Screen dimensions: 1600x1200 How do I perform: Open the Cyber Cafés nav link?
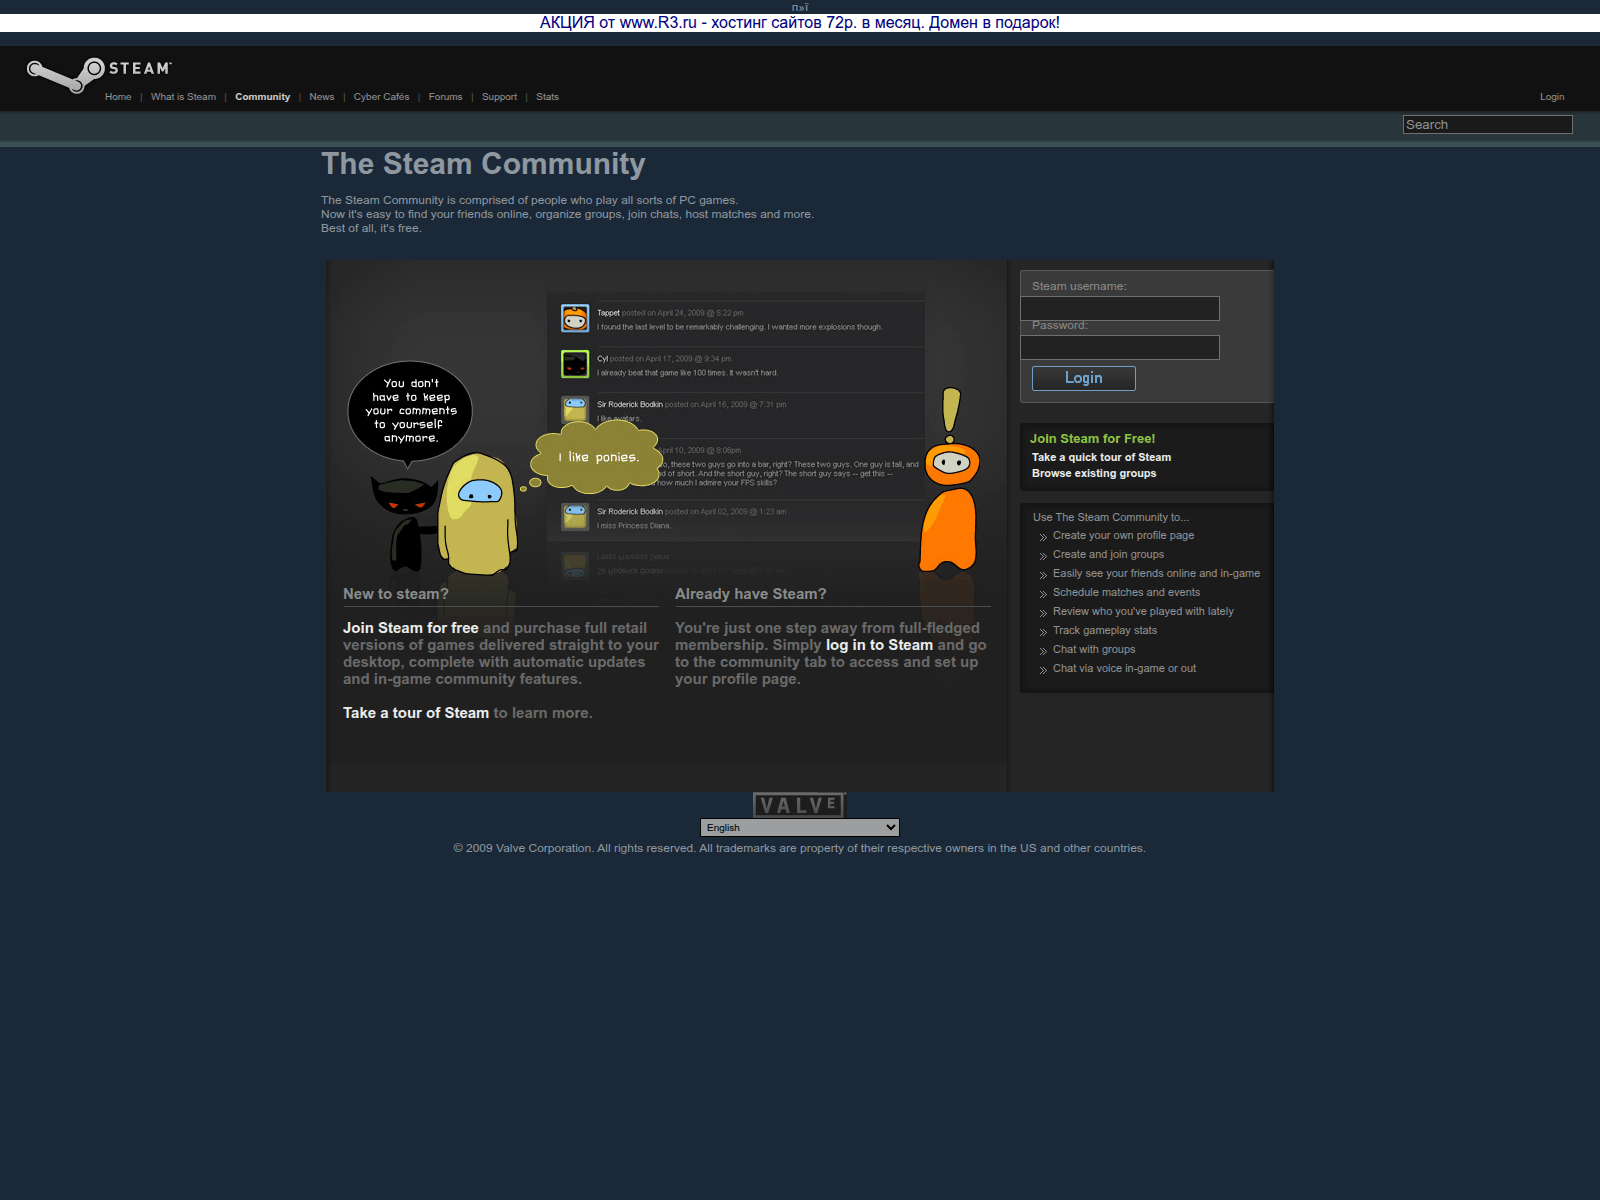(381, 97)
